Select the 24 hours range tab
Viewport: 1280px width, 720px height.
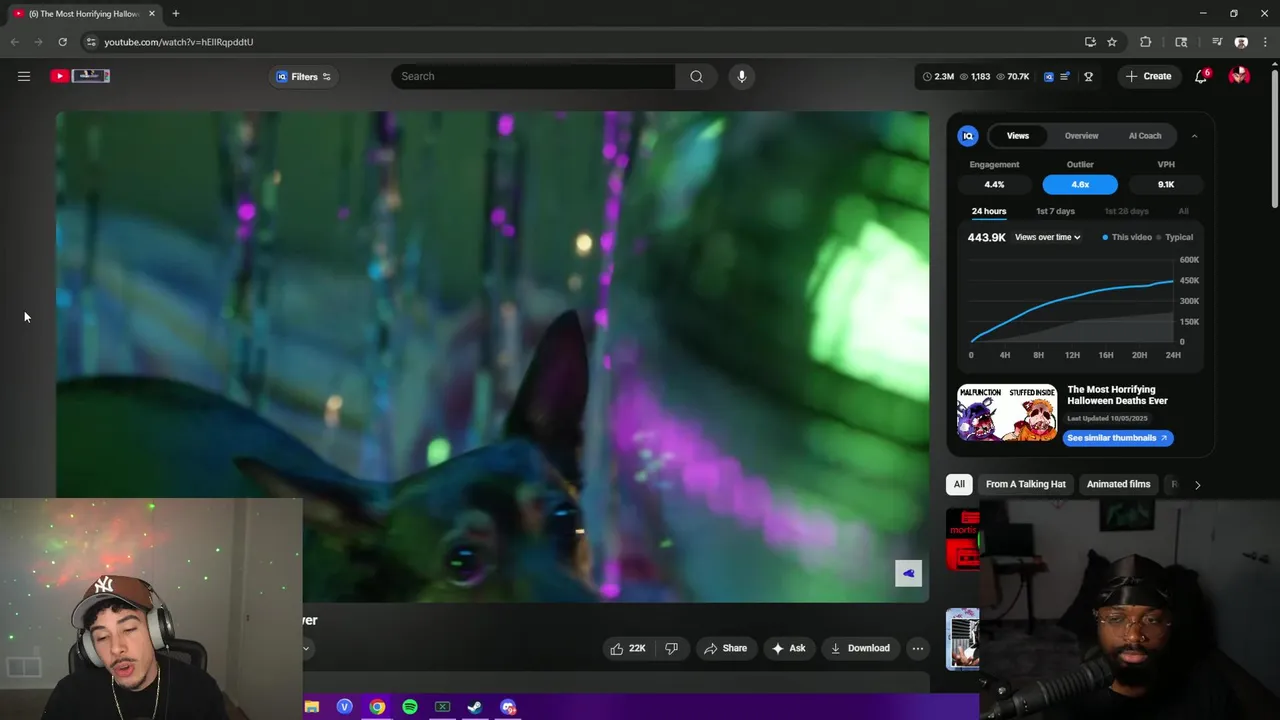click(989, 211)
